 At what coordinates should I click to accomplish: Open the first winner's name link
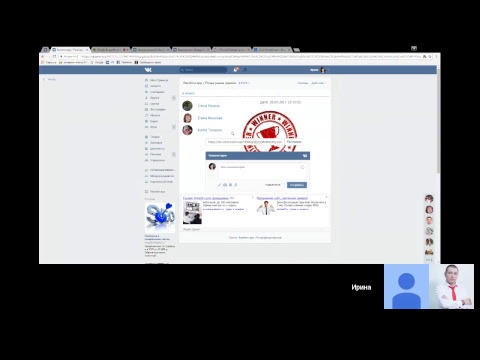click(209, 106)
